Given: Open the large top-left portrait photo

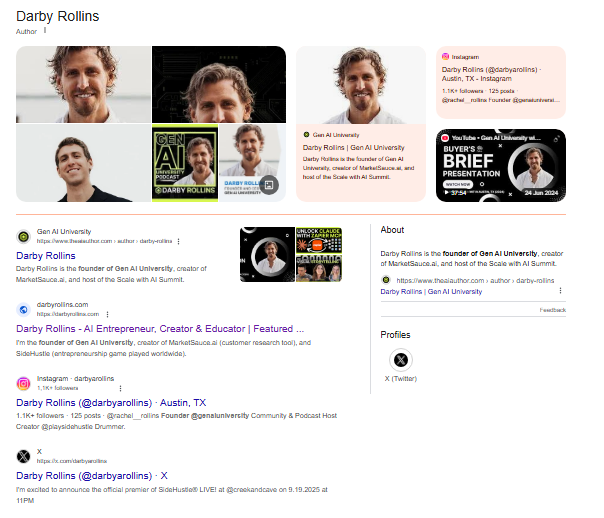Looking at the screenshot, I should 83,84.
